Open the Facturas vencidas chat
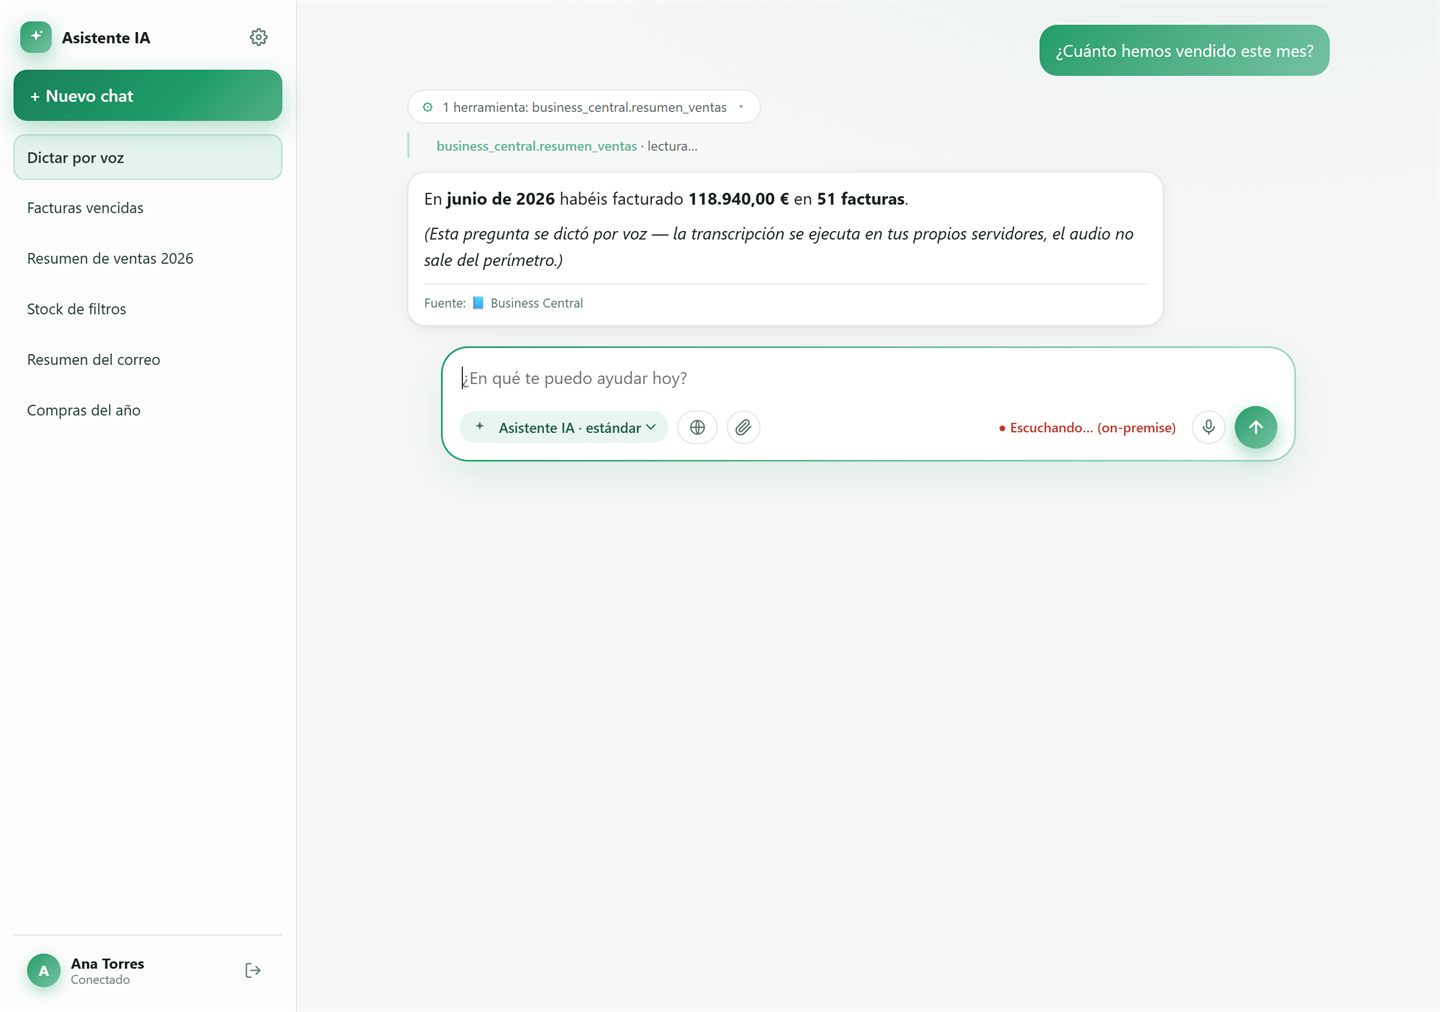The height and width of the screenshot is (1012, 1440). (x=148, y=208)
